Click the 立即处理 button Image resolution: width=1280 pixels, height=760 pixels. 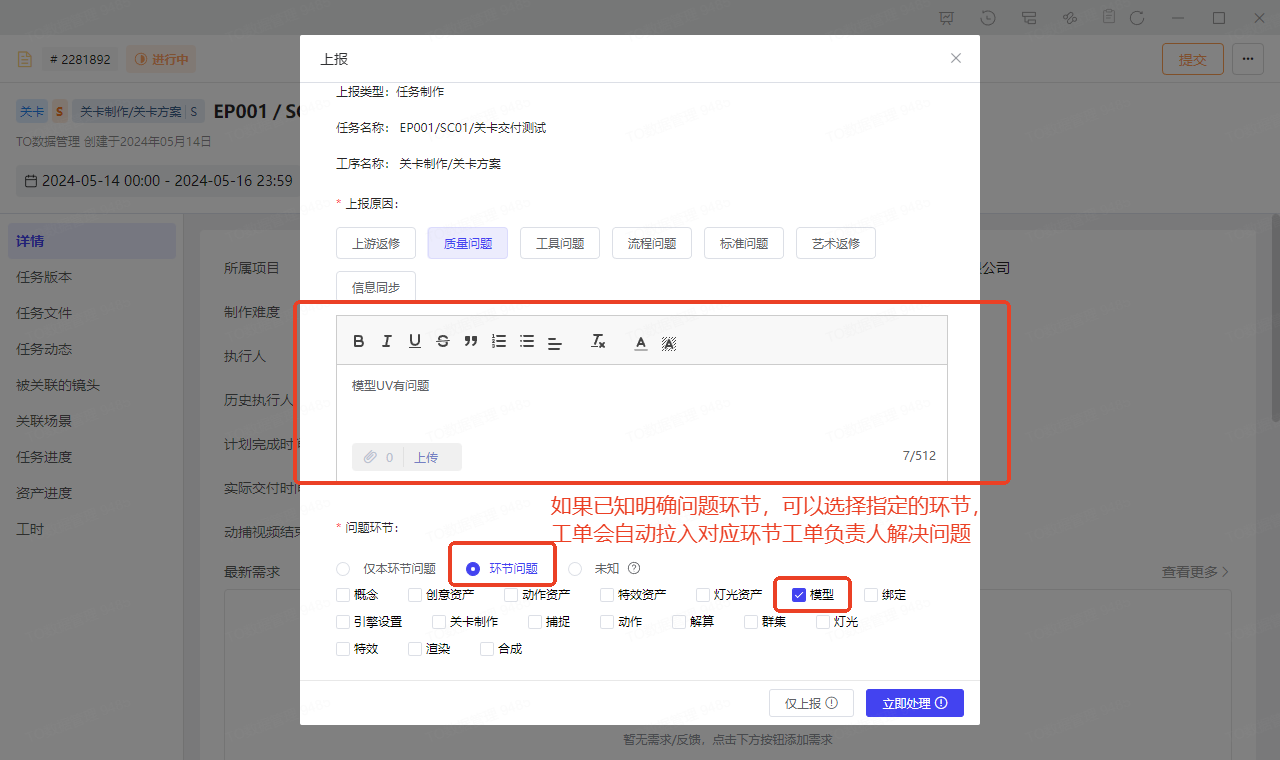914,703
